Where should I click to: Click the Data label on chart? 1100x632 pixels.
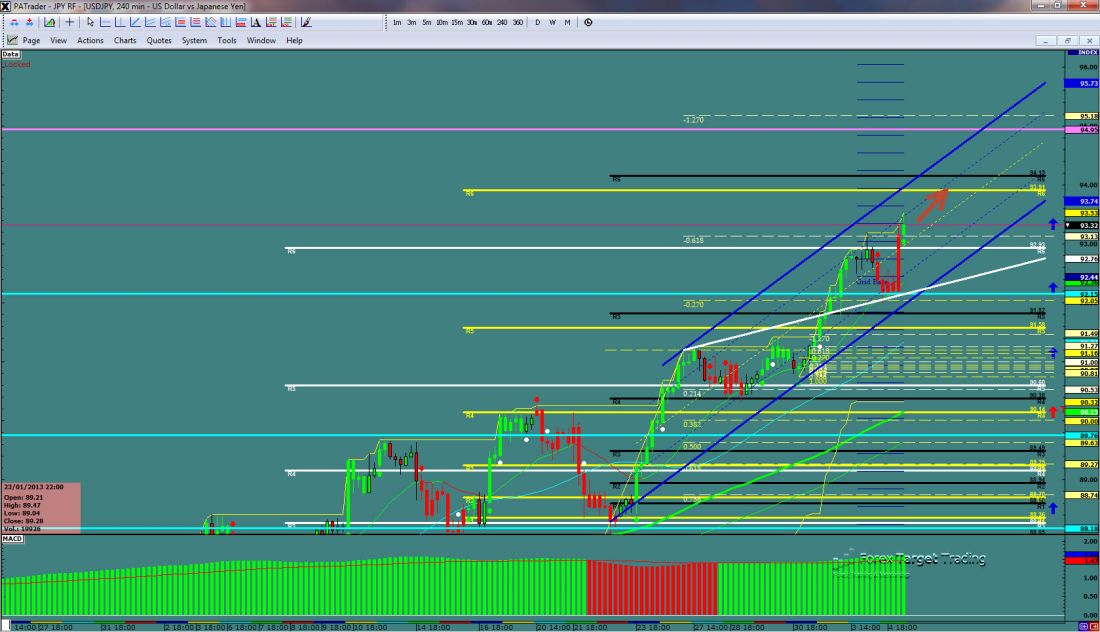coord(12,55)
